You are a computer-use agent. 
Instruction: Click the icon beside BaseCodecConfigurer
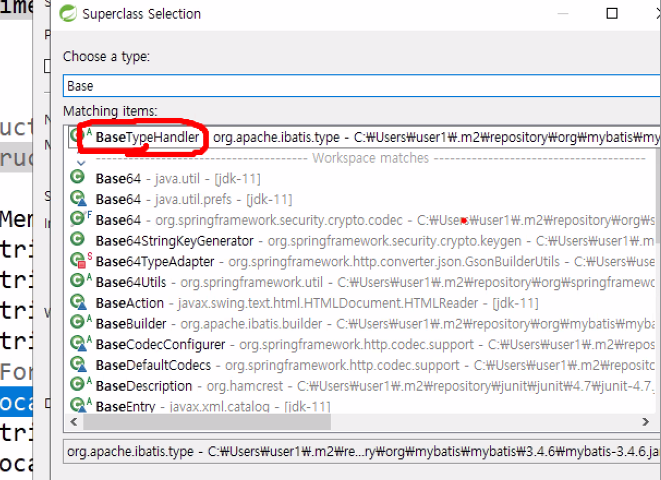[x=80, y=343]
